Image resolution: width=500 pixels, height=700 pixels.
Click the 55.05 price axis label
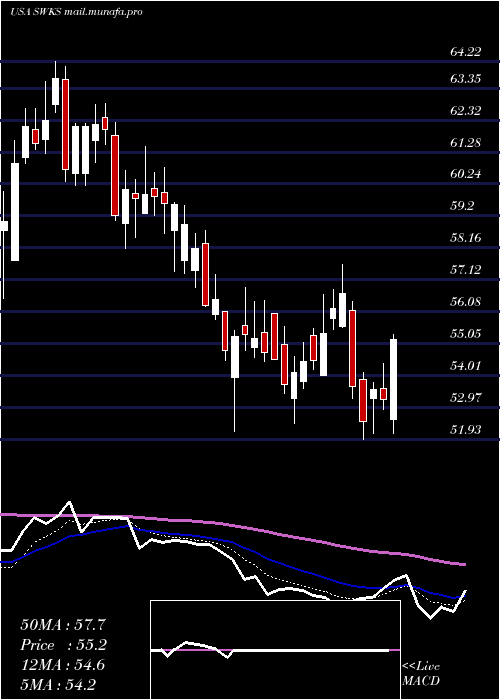point(466,334)
